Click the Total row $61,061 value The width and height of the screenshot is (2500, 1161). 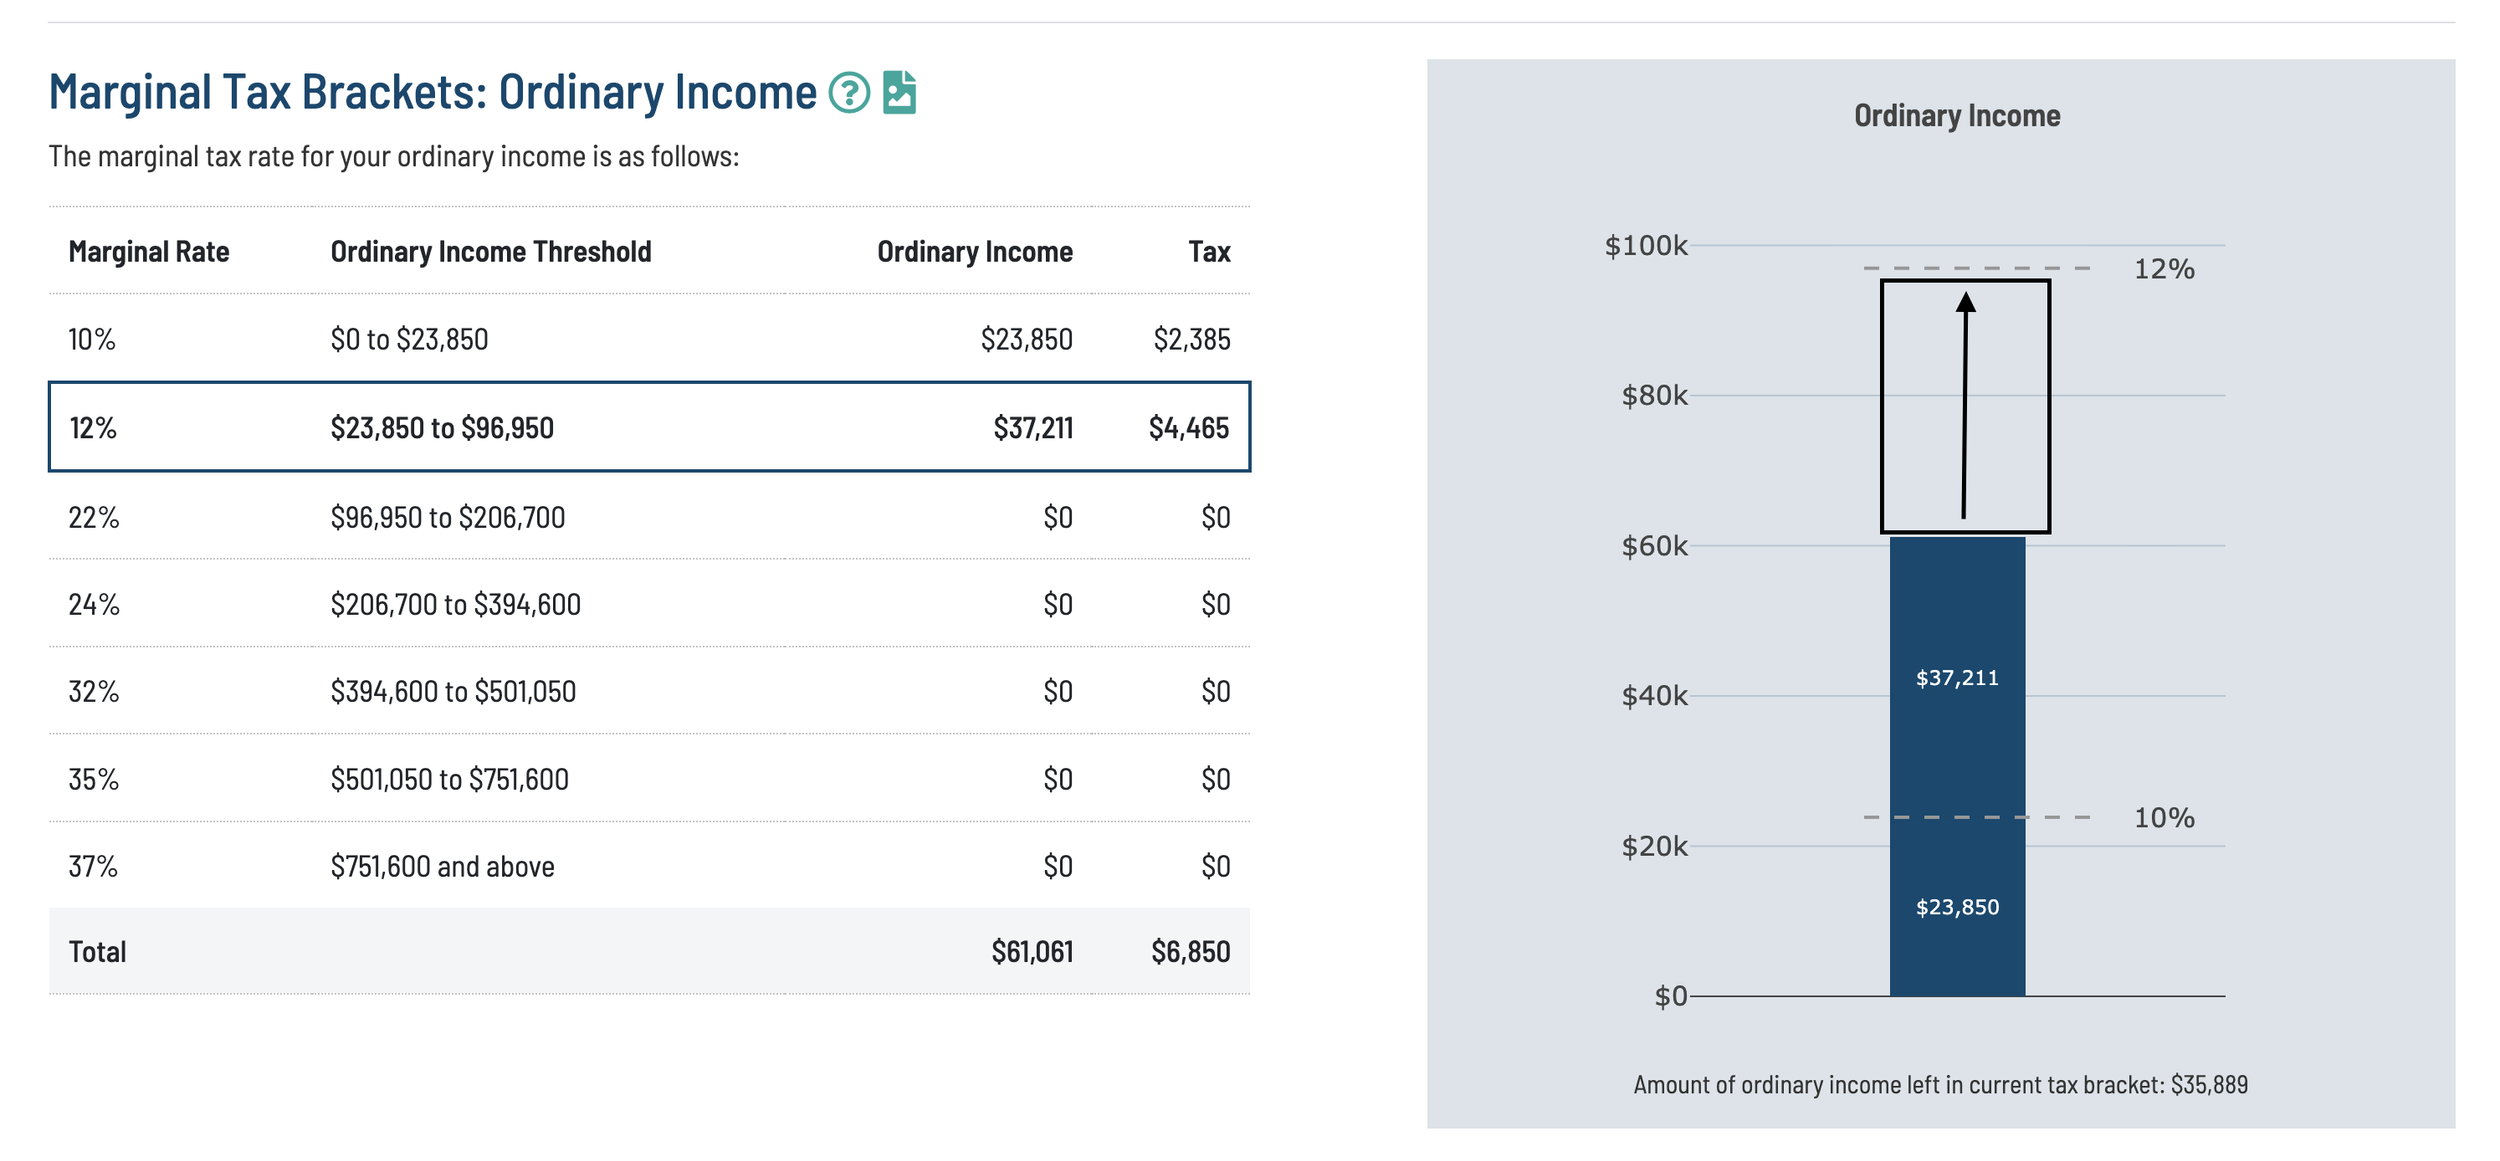pos(1031,951)
